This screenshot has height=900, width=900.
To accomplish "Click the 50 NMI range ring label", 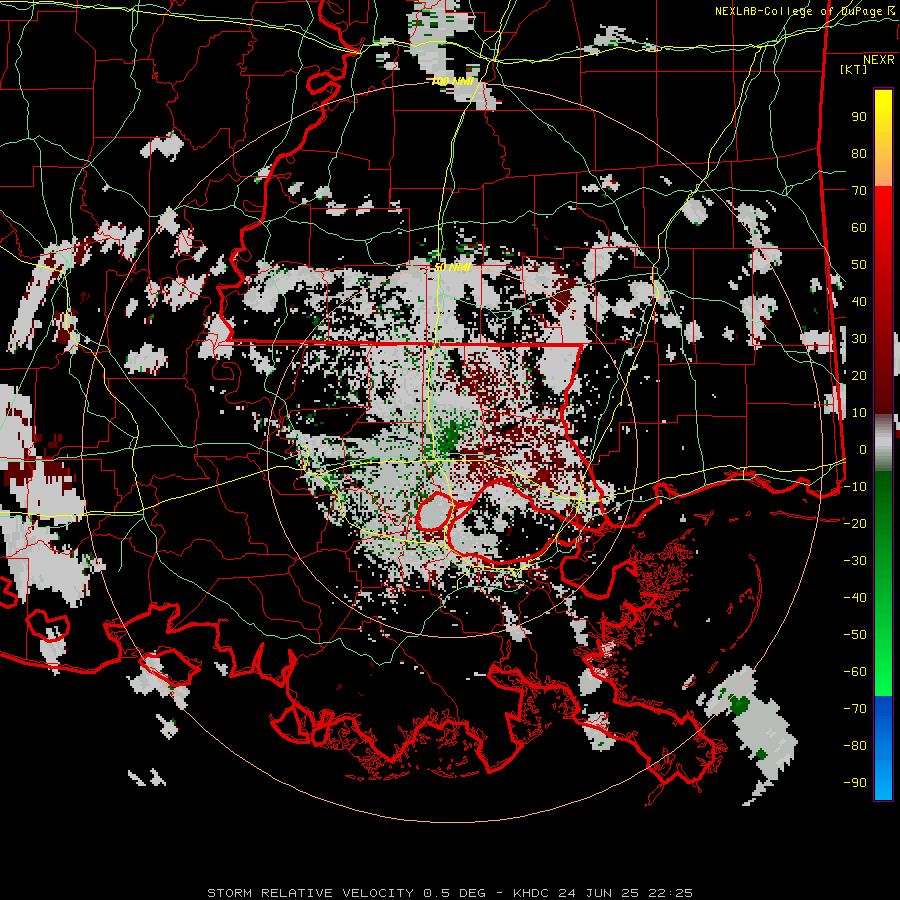I will pos(452,267).
